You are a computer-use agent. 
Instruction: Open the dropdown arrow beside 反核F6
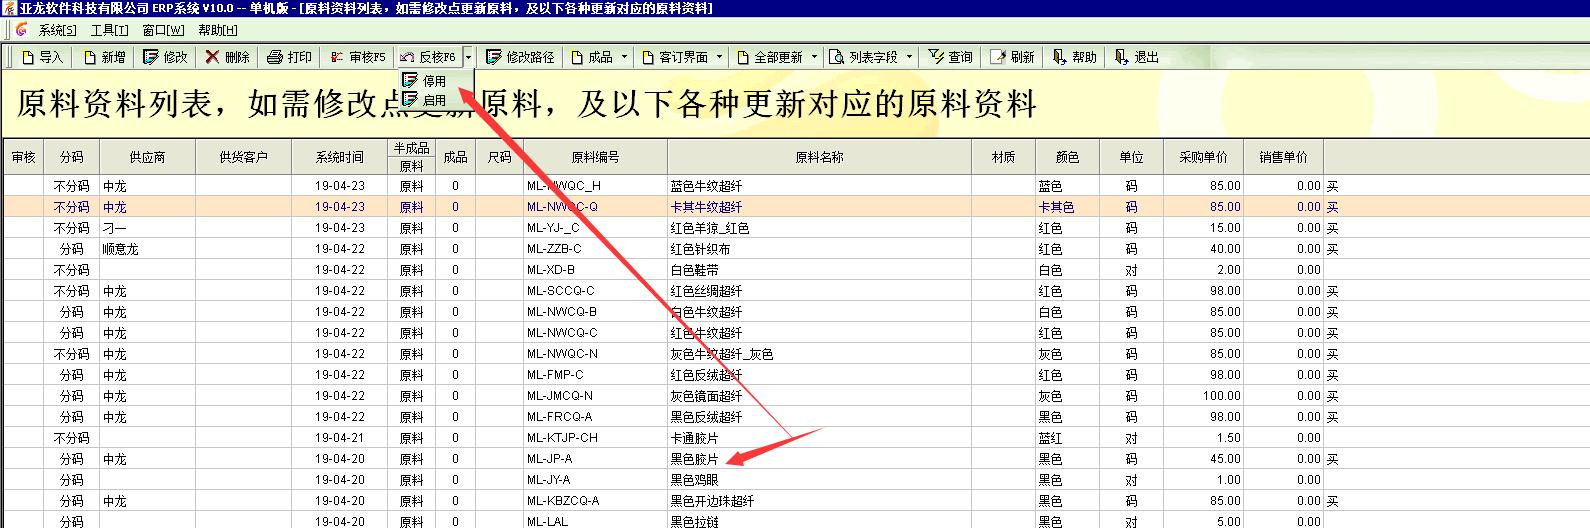tap(468, 58)
